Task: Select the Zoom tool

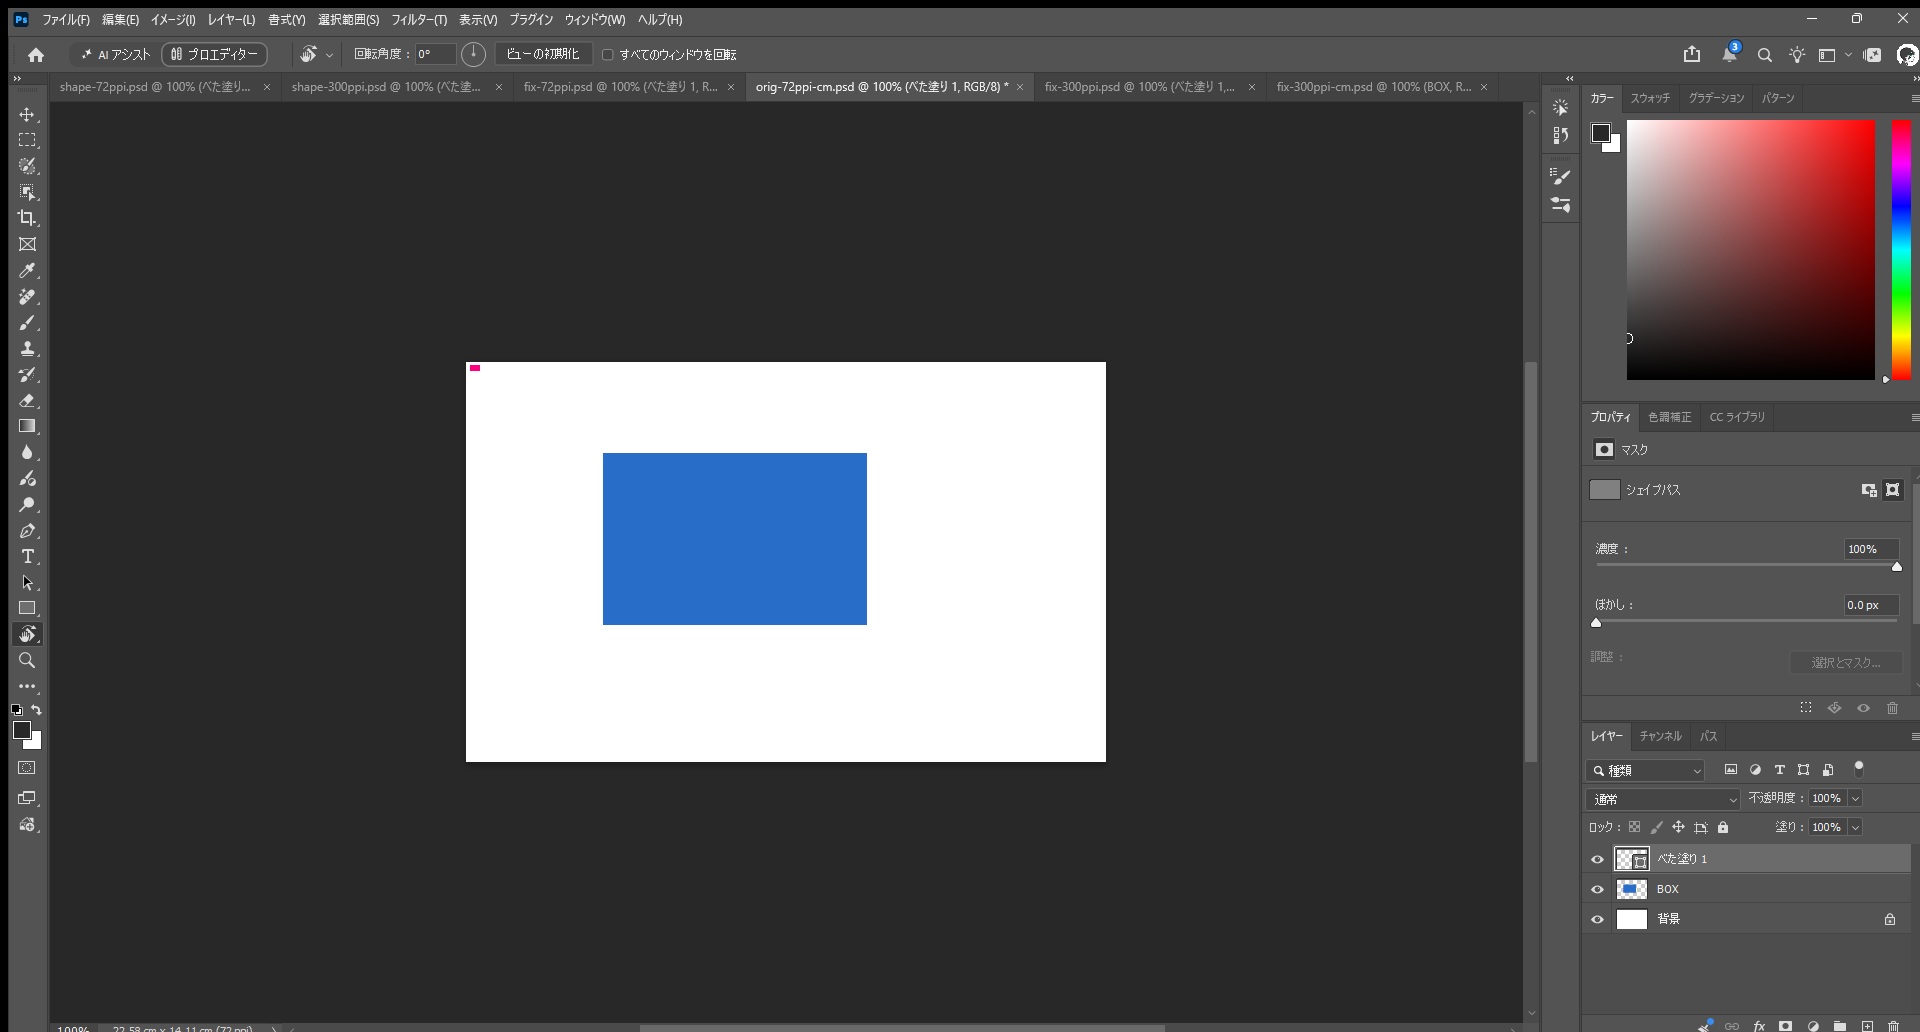Action: [x=27, y=660]
